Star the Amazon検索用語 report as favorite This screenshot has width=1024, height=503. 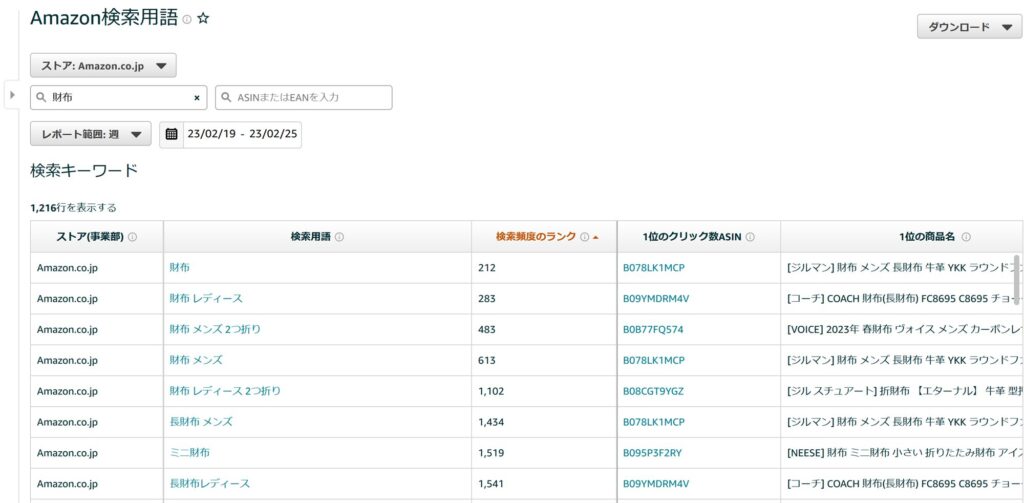[x=202, y=19]
